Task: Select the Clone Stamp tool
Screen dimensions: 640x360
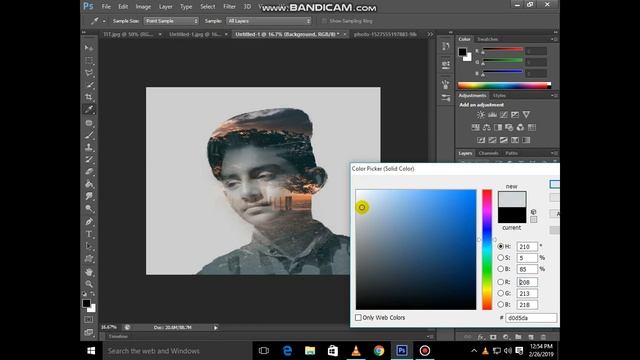Action: [89, 147]
